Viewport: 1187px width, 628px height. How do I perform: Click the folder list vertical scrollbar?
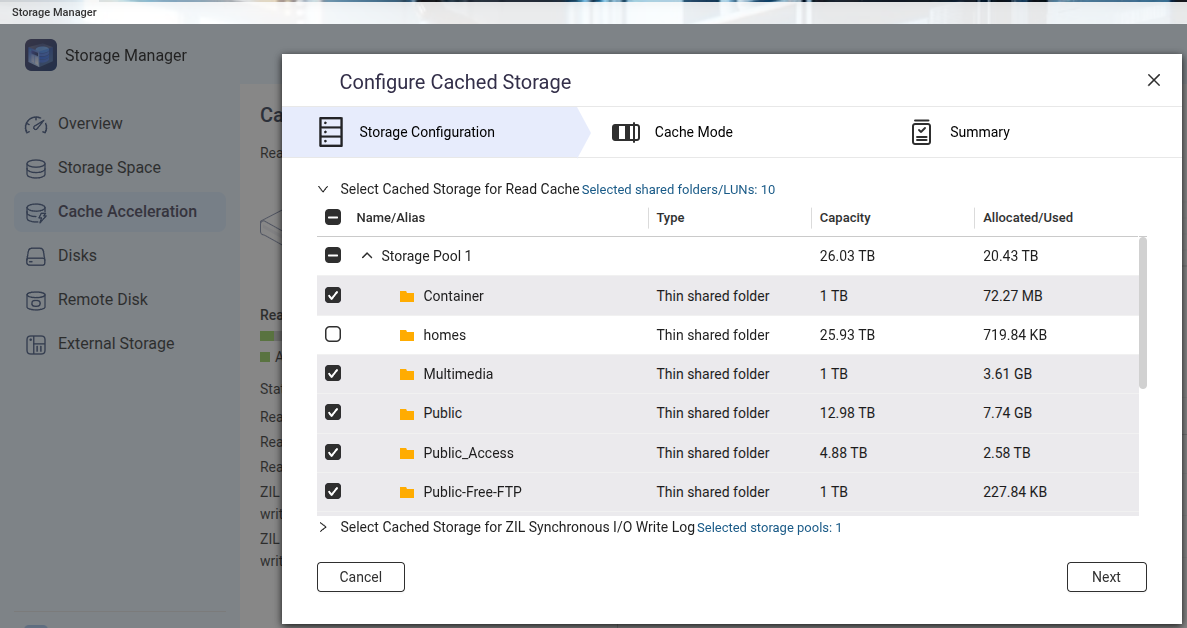pyautogui.click(x=1143, y=312)
